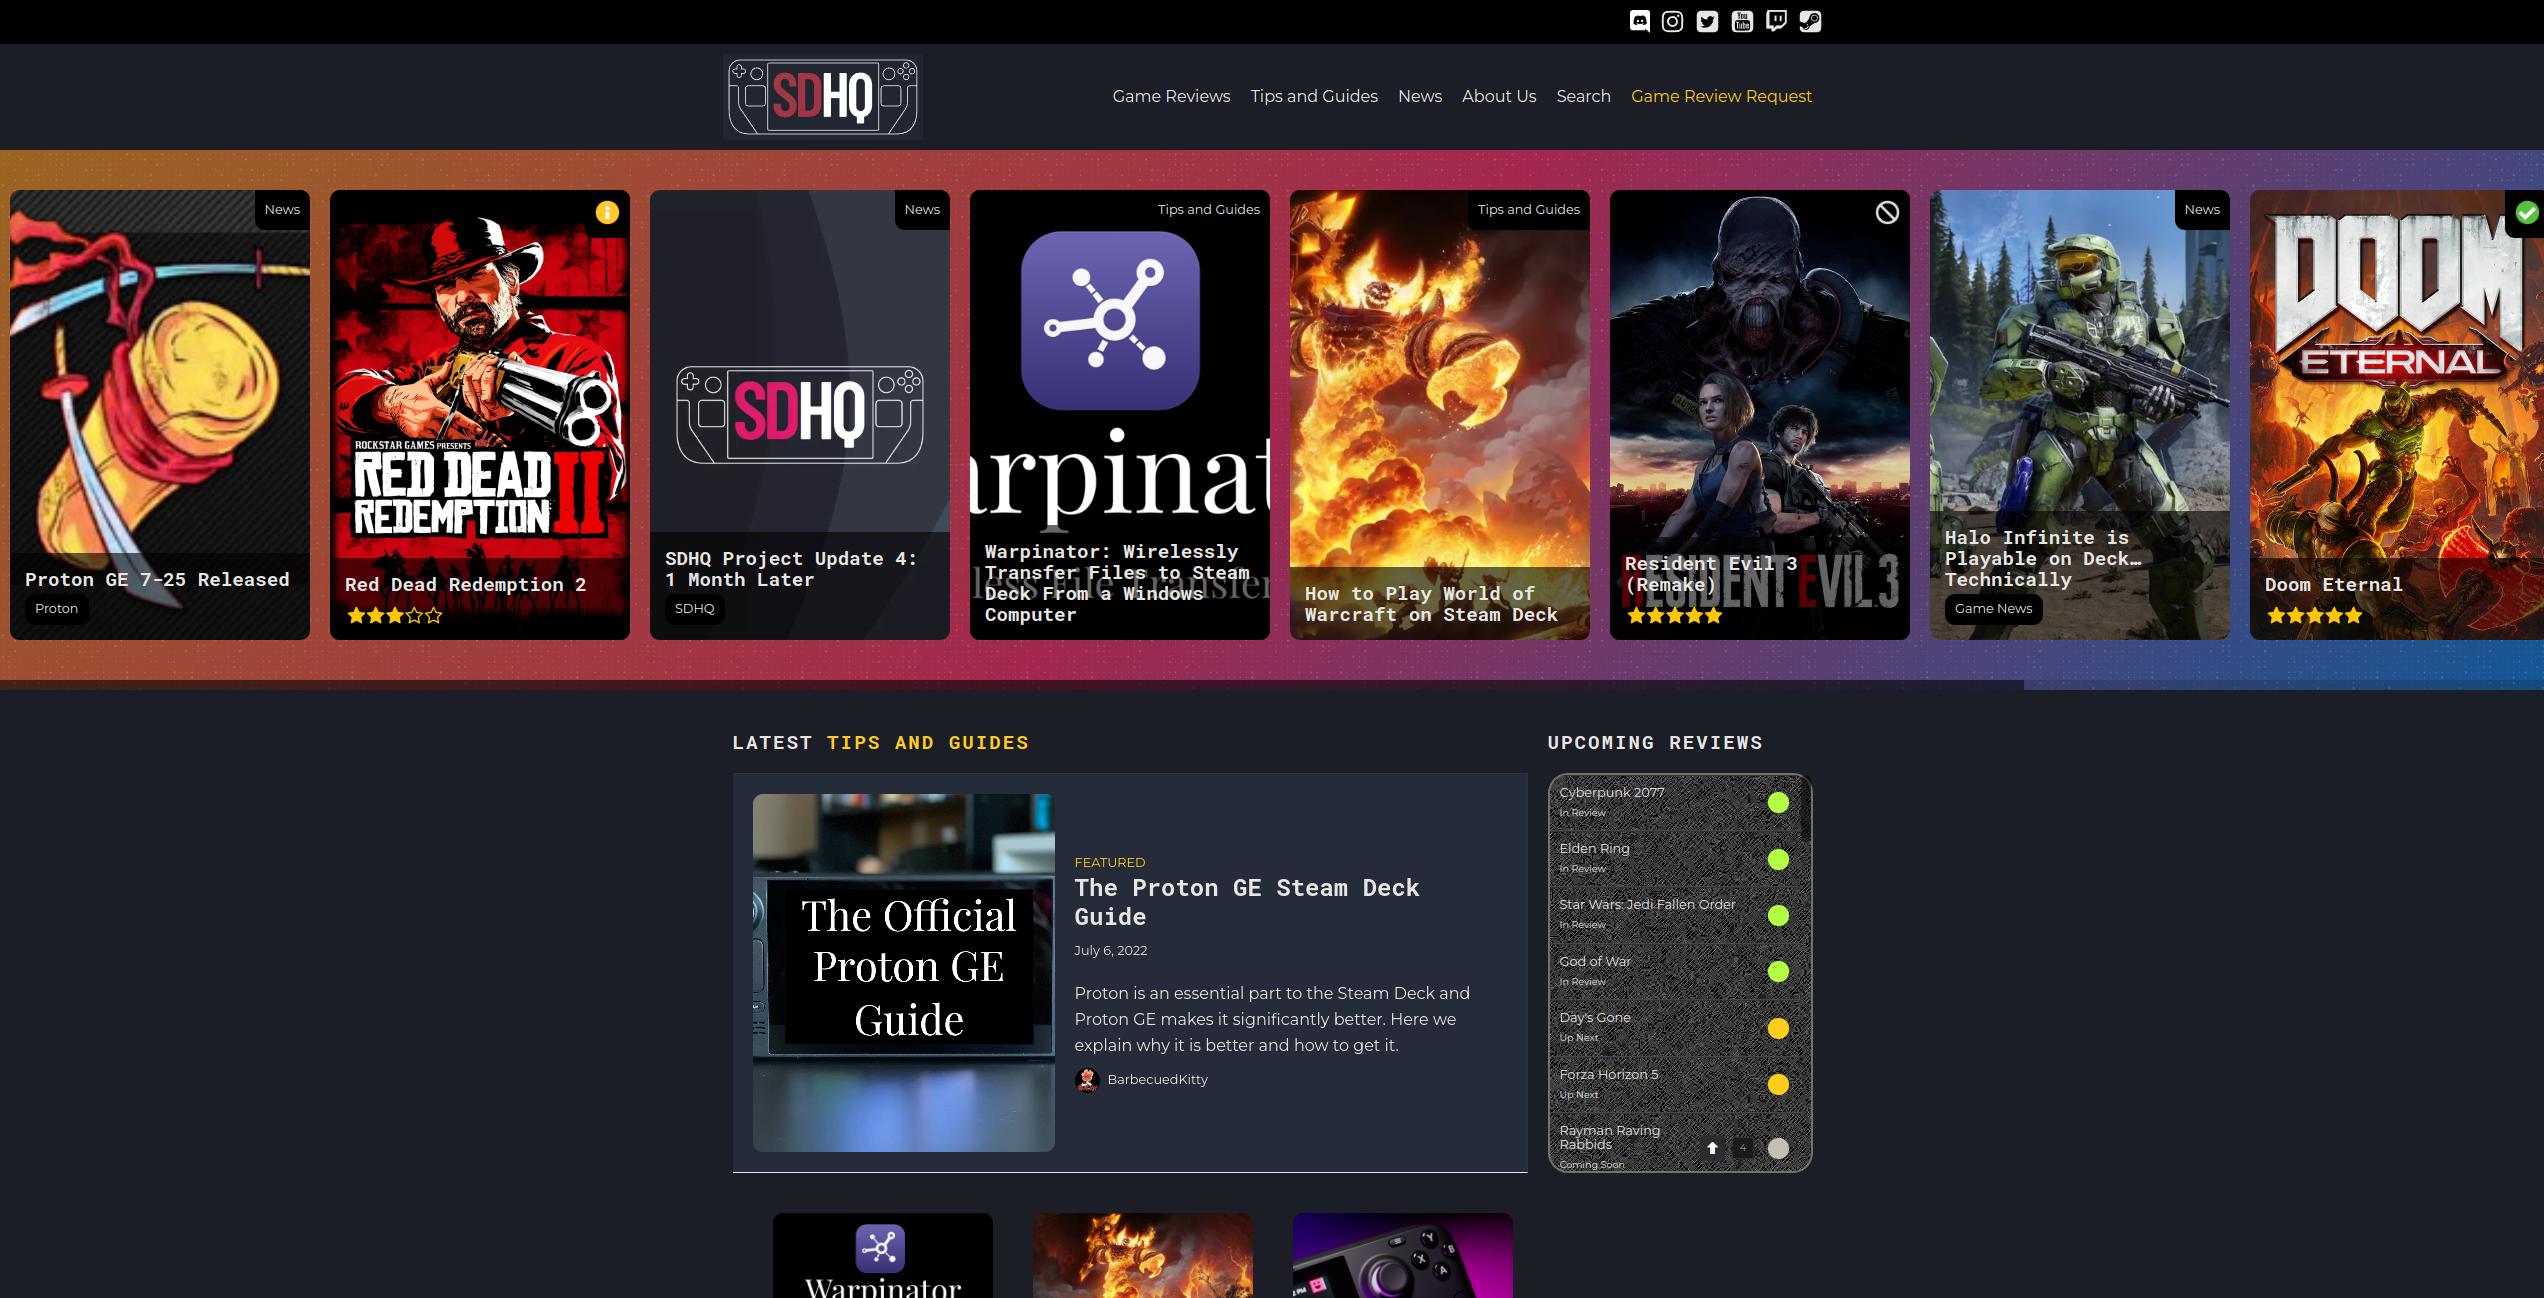Open the About Us page
The image size is (2544, 1298).
coord(1499,96)
